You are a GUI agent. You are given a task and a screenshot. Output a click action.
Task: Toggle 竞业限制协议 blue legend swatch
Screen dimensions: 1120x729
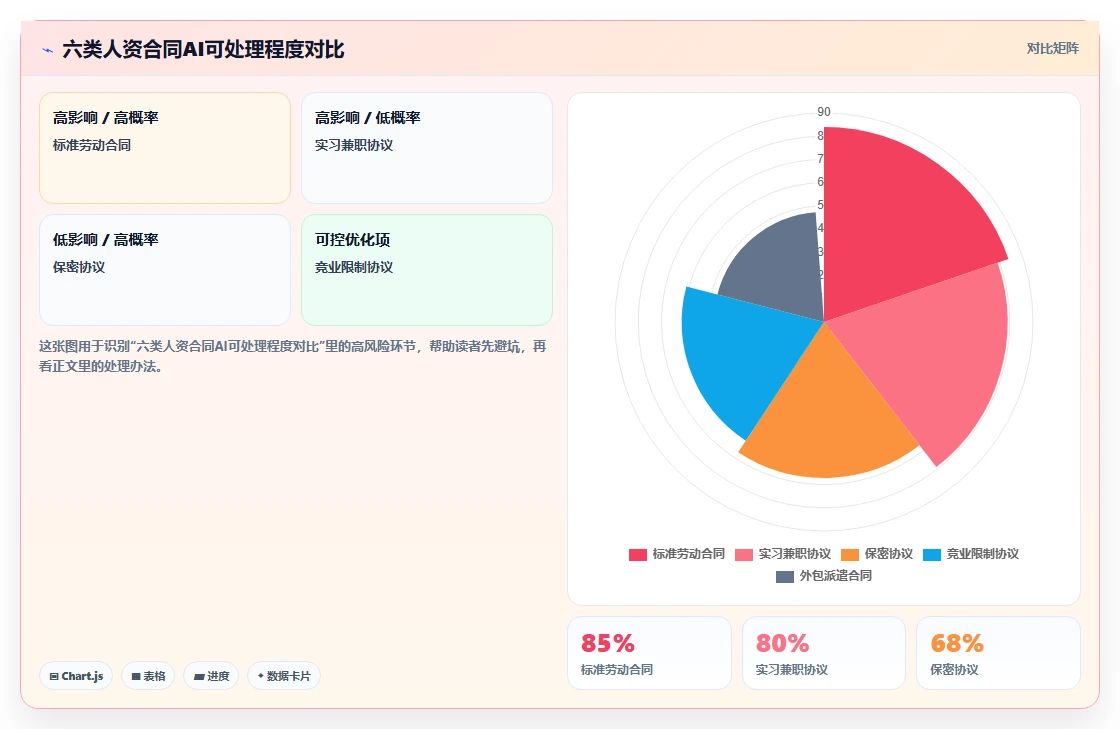(931, 555)
